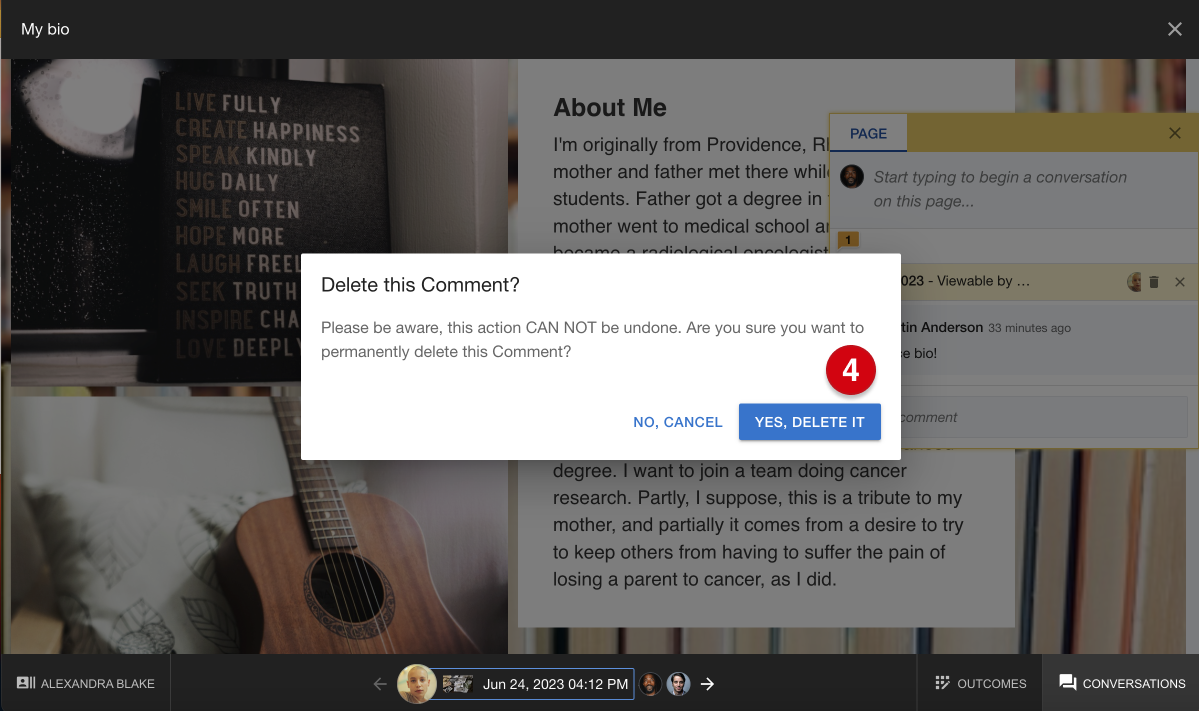Choose No, Cancel in the dialog
Screen dimensions: 1199x711
click(x=677, y=422)
